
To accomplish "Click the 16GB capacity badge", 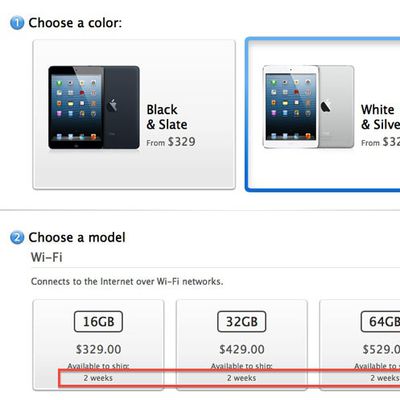I will 98,322.
